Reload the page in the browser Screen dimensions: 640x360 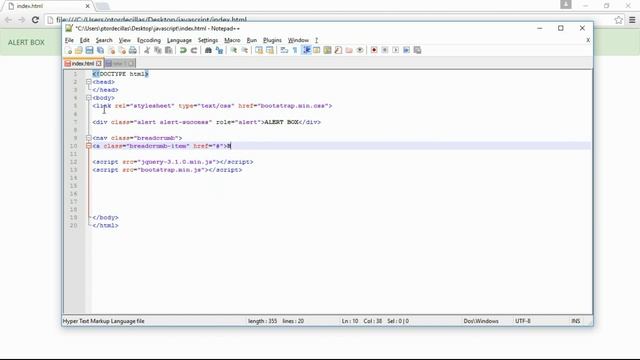pos(35,20)
